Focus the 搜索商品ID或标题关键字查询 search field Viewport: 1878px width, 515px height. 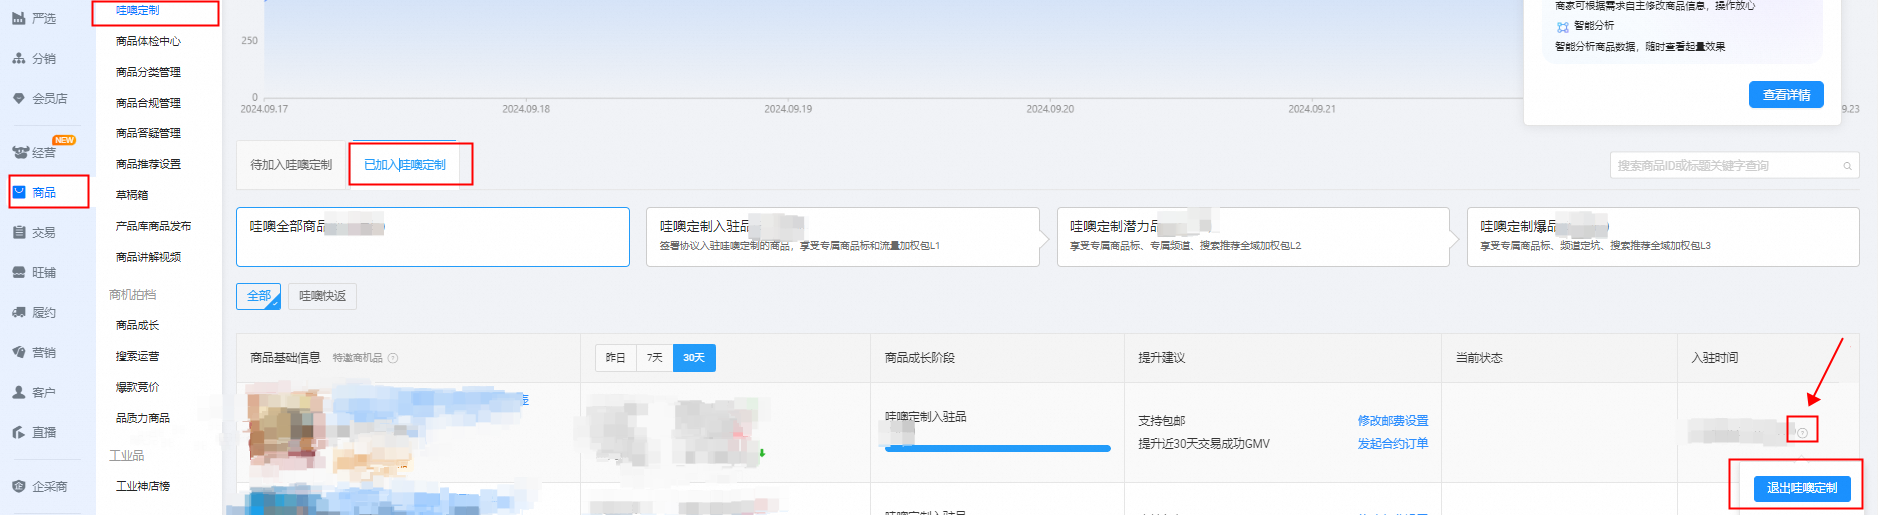pos(1734,166)
